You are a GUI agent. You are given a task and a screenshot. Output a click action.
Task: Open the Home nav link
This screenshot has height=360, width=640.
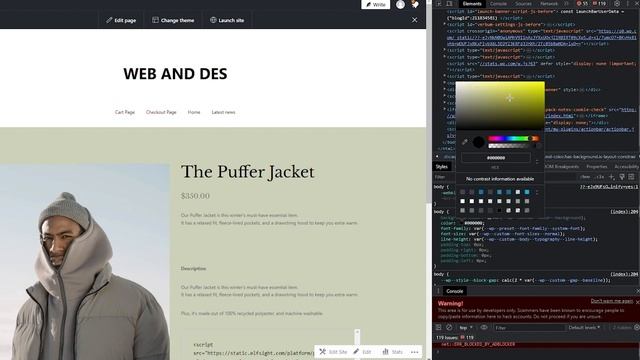(194, 112)
